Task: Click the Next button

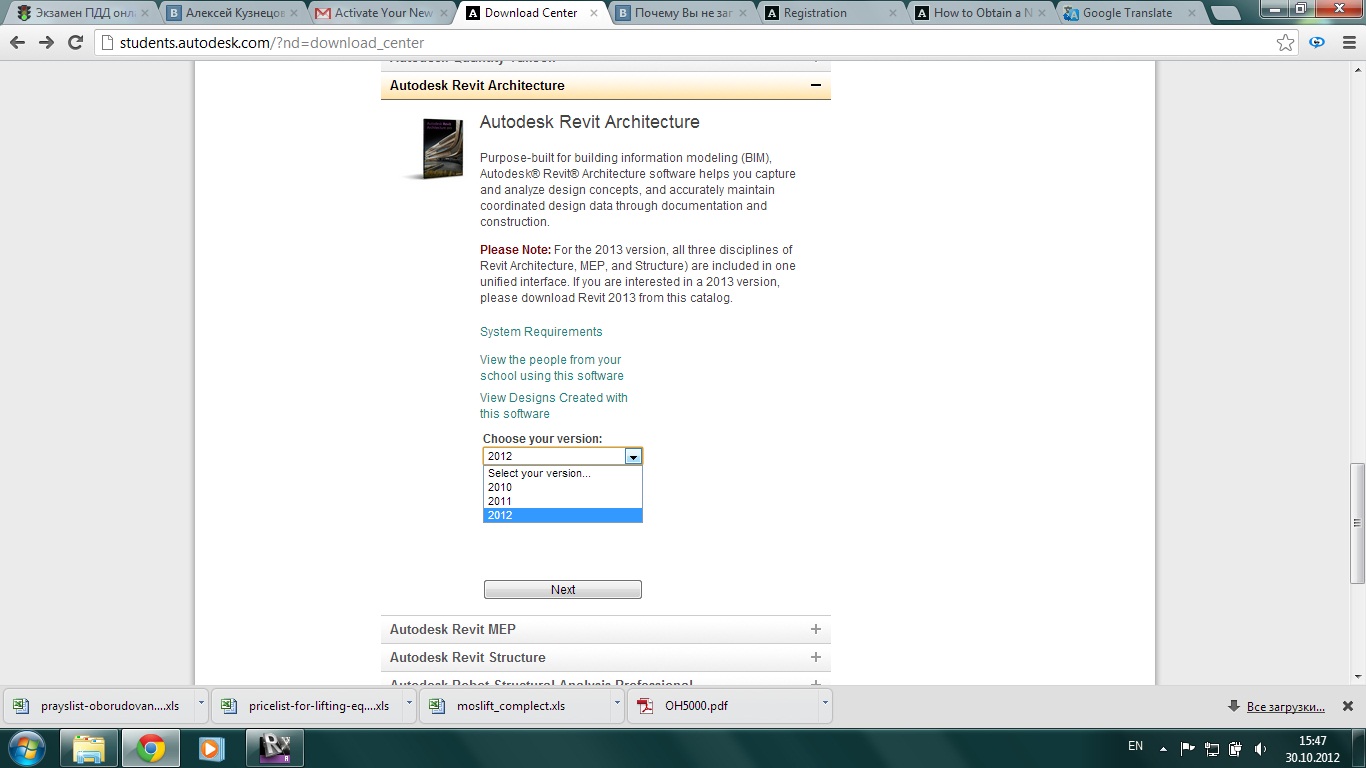Action: (x=563, y=590)
